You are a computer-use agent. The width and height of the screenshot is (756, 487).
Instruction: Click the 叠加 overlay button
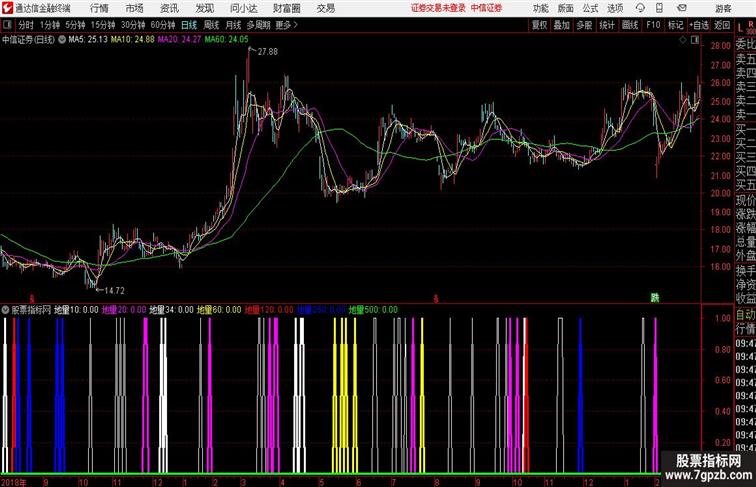coord(562,25)
